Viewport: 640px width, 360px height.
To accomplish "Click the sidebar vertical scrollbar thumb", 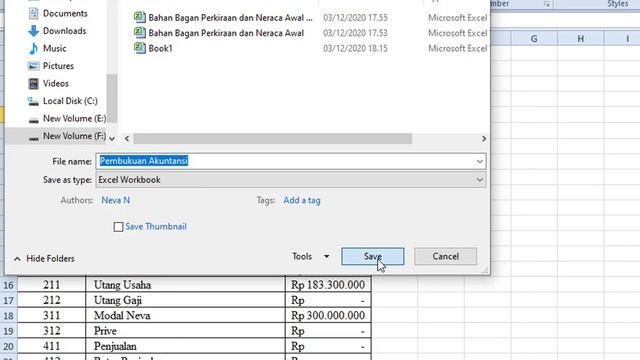I will point(112,98).
